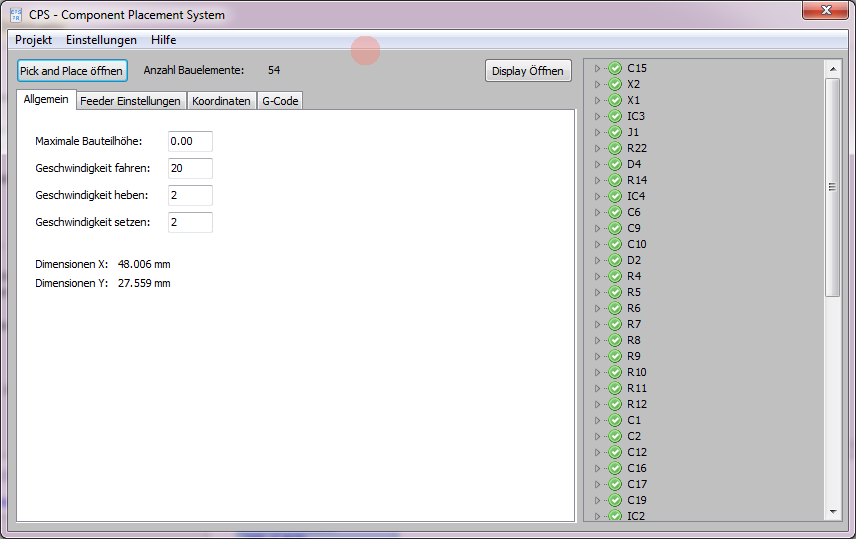Viewport: 856px width, 539px height.
Task: Expand the IC2 tree node
Action: [x=597, y=516]
